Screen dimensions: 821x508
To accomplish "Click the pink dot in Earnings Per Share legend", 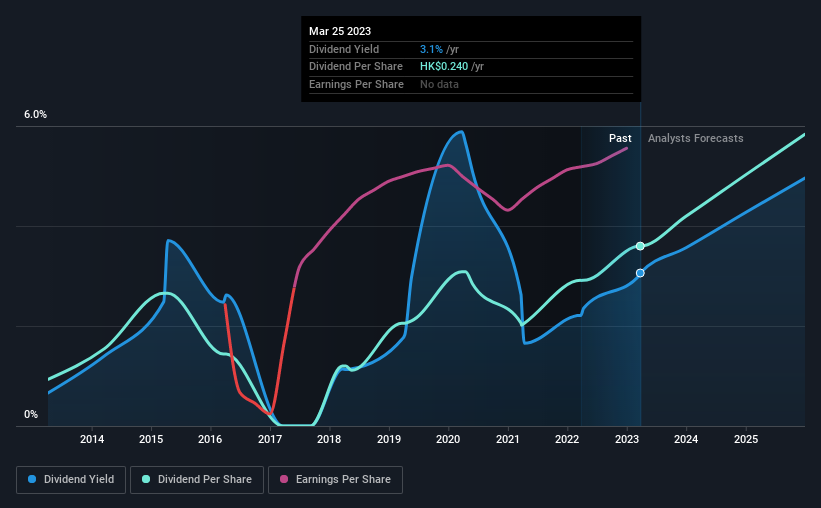I will click(x=284, y=479).
